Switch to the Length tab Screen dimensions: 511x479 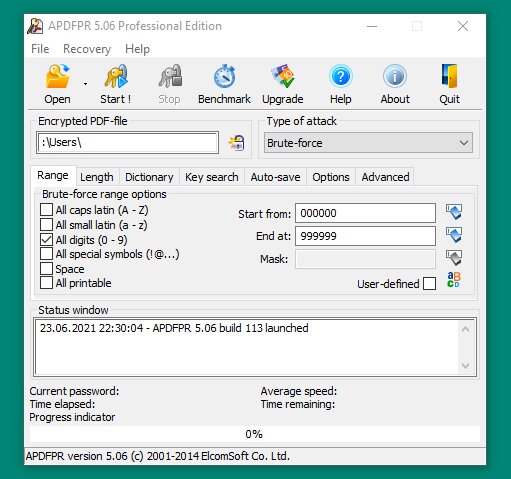(x=97, y=177)
